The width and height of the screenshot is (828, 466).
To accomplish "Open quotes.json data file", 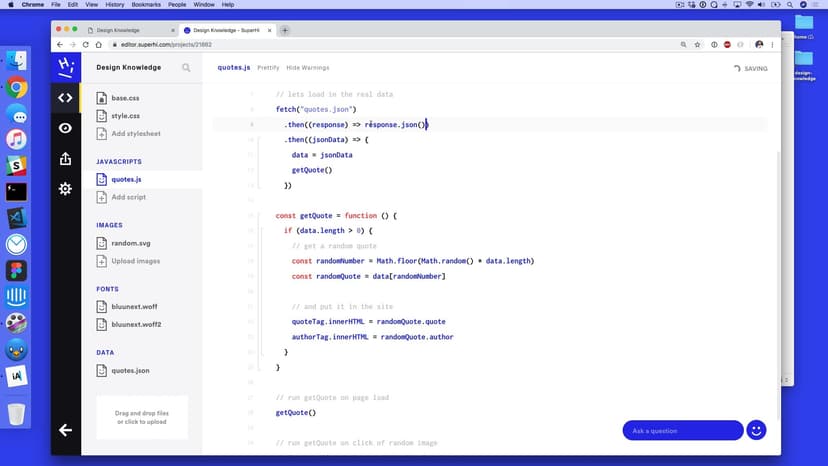I will pos(130,370).
